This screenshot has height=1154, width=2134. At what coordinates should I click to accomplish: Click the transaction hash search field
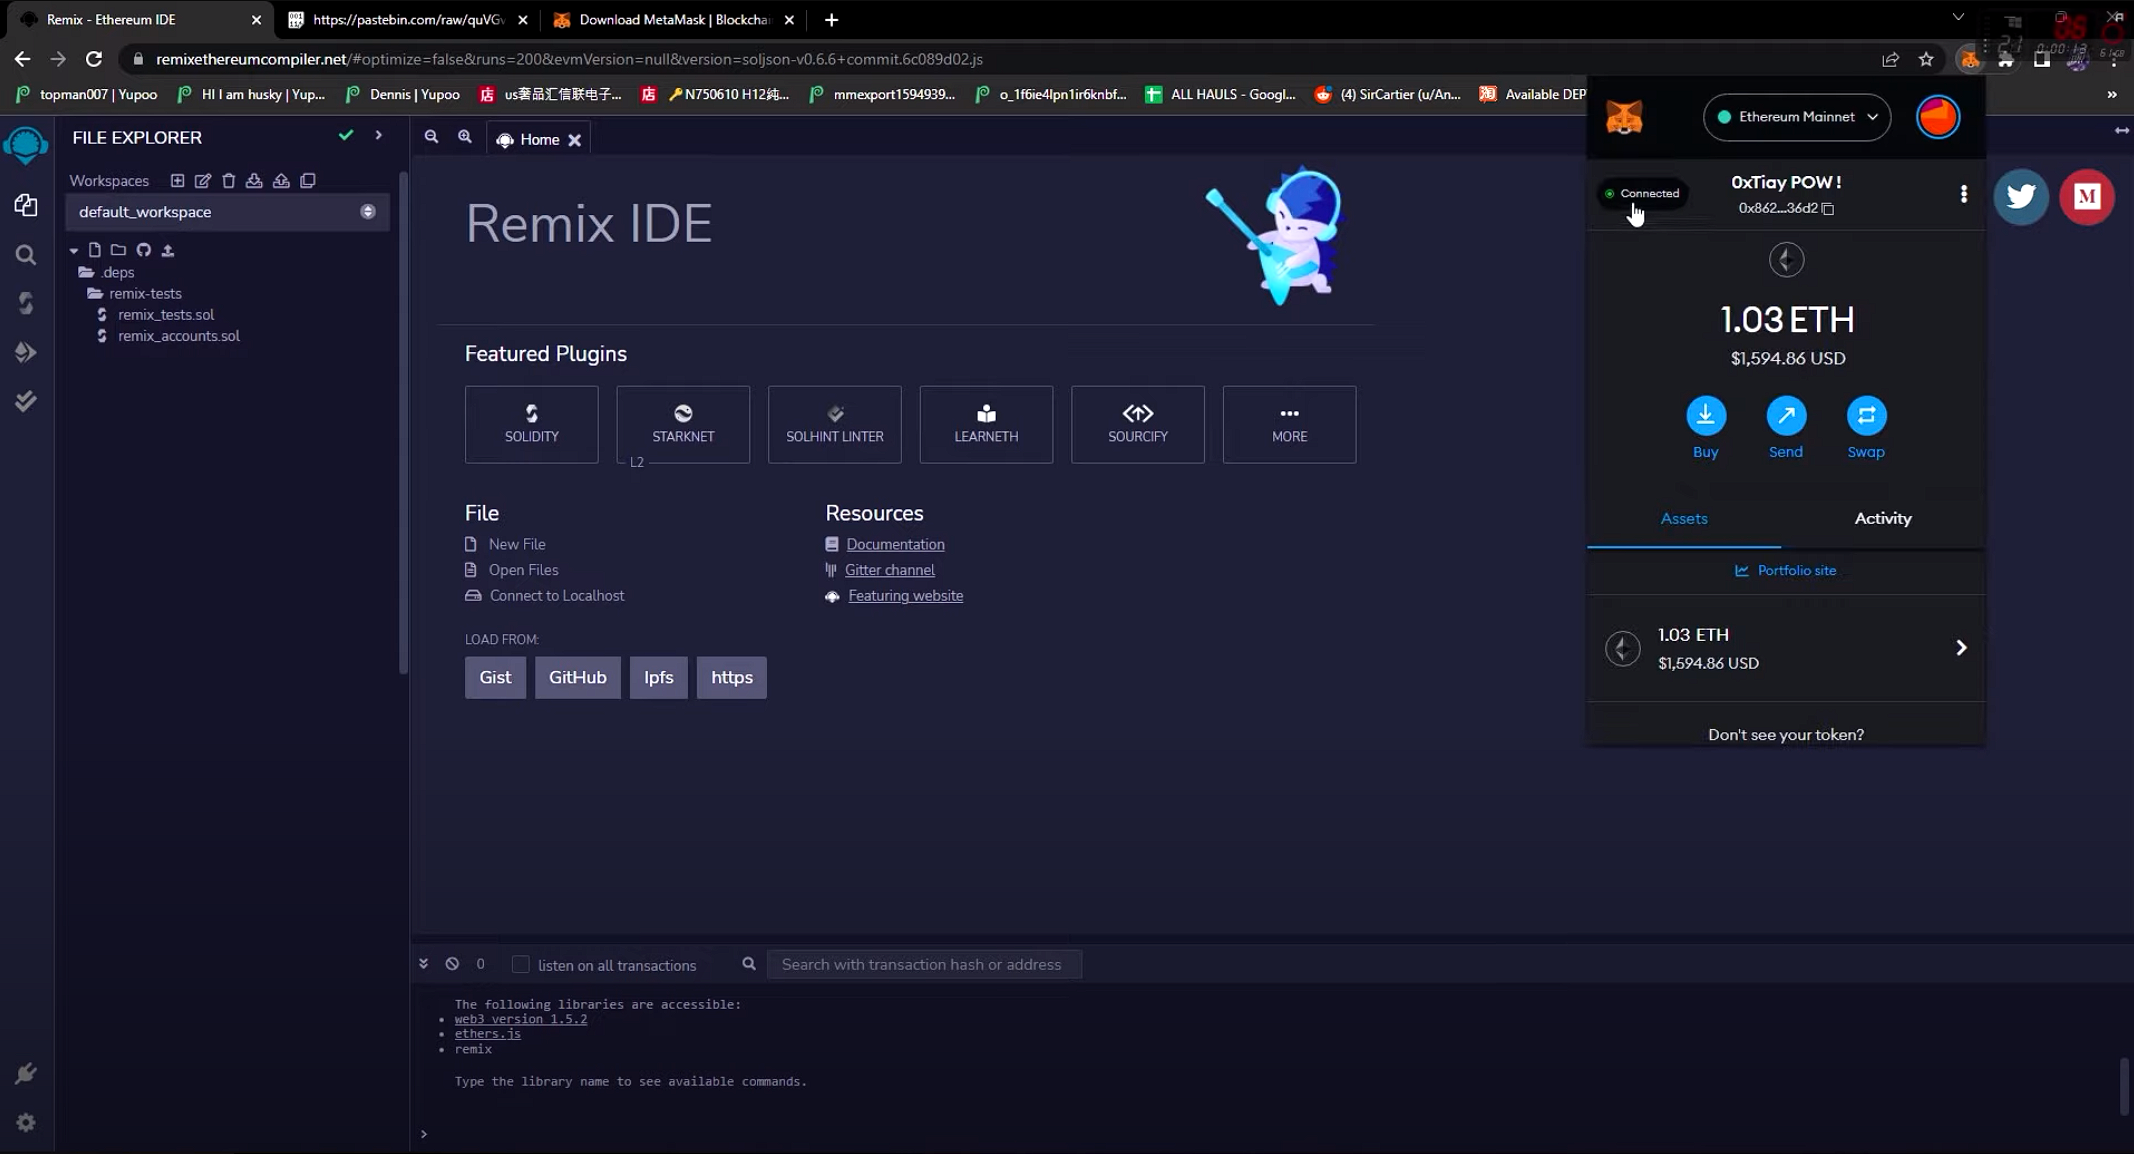click(923, 964)
